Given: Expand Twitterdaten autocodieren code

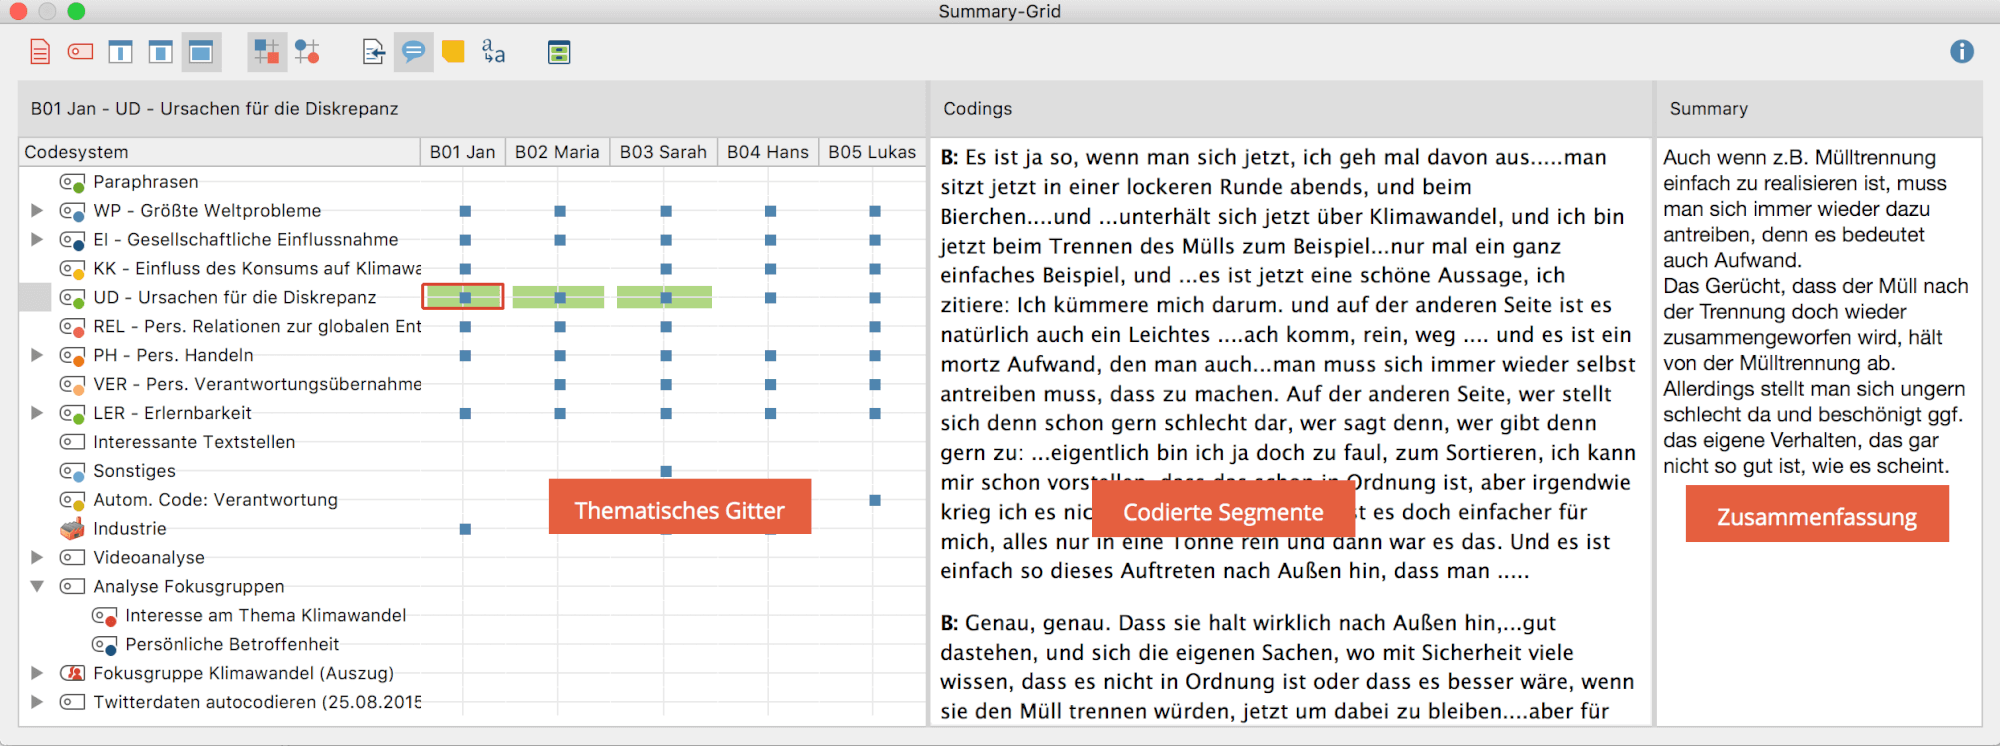Looking at the screenshot, I should (37, 702).
